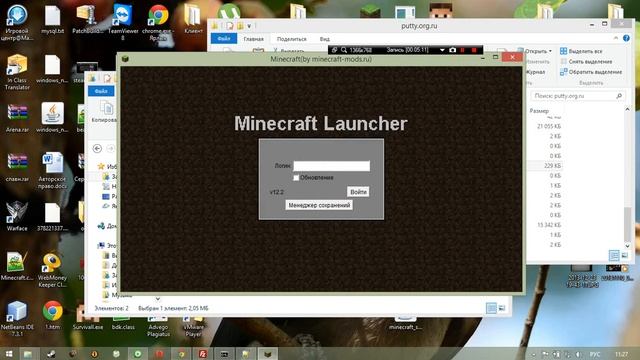This screenshot has height=360, width=640.
Task: Open Менеджер сохранений in the launcher
Action: coord(319,205)
